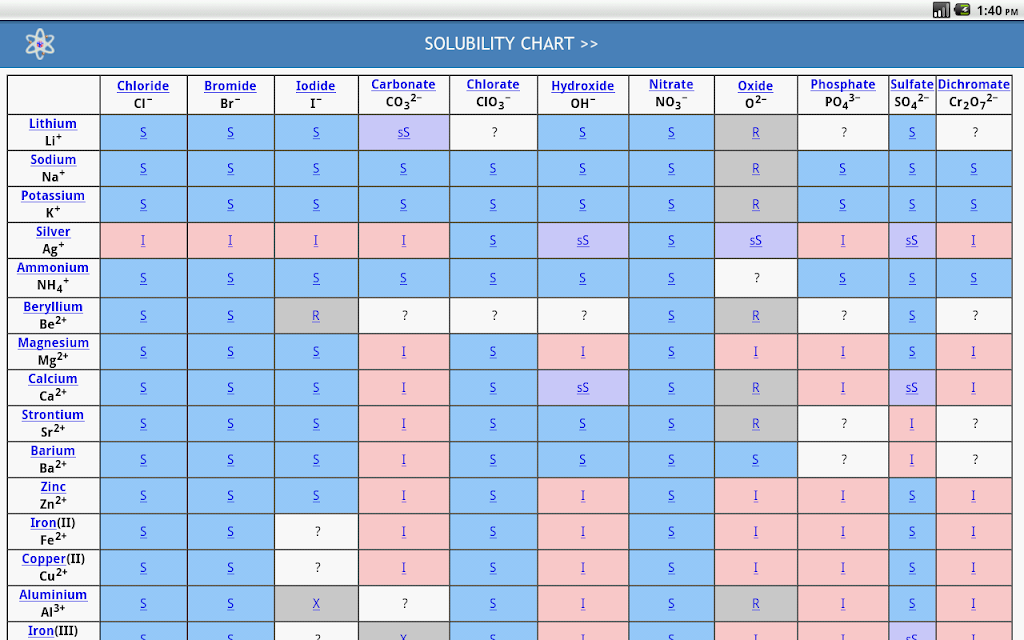Select the Beryllium element link

tap(53, 306)
